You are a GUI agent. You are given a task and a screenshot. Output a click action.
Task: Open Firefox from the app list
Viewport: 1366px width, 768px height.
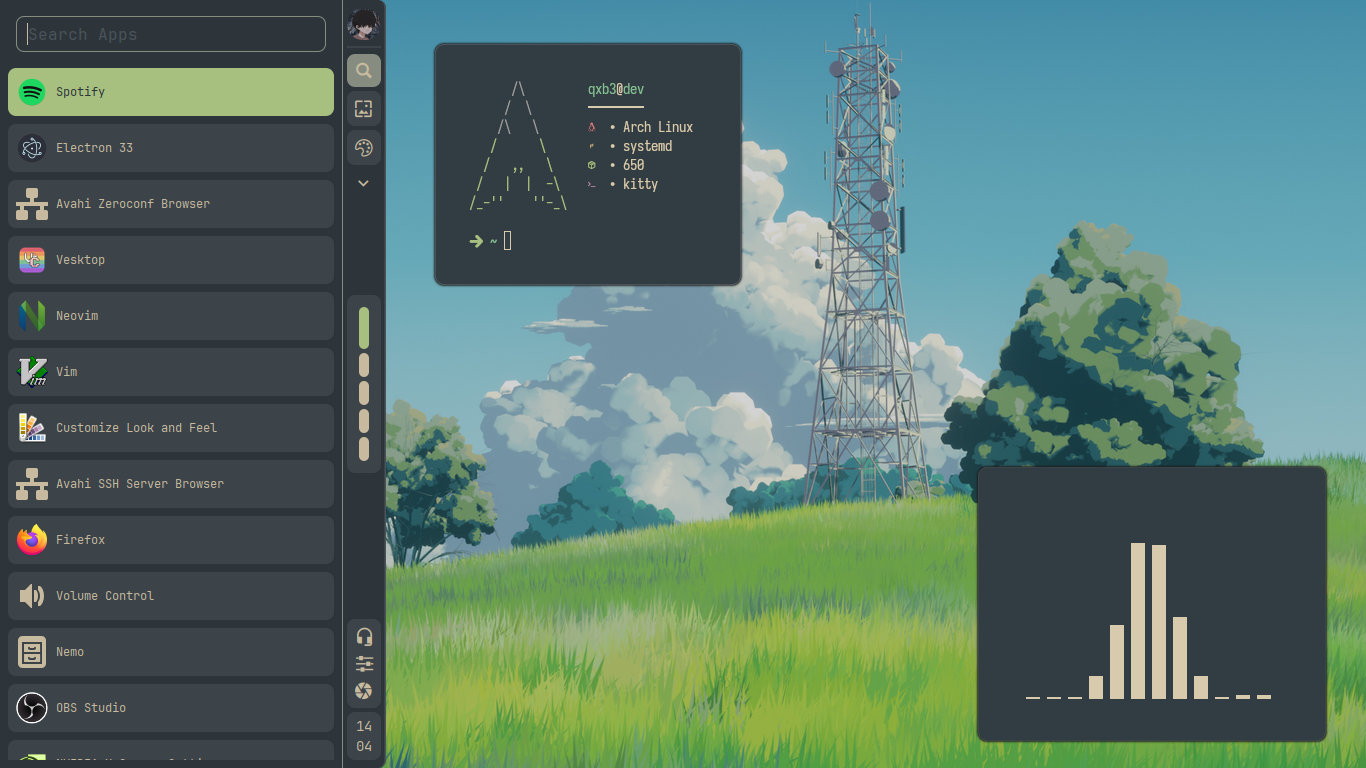170,540
